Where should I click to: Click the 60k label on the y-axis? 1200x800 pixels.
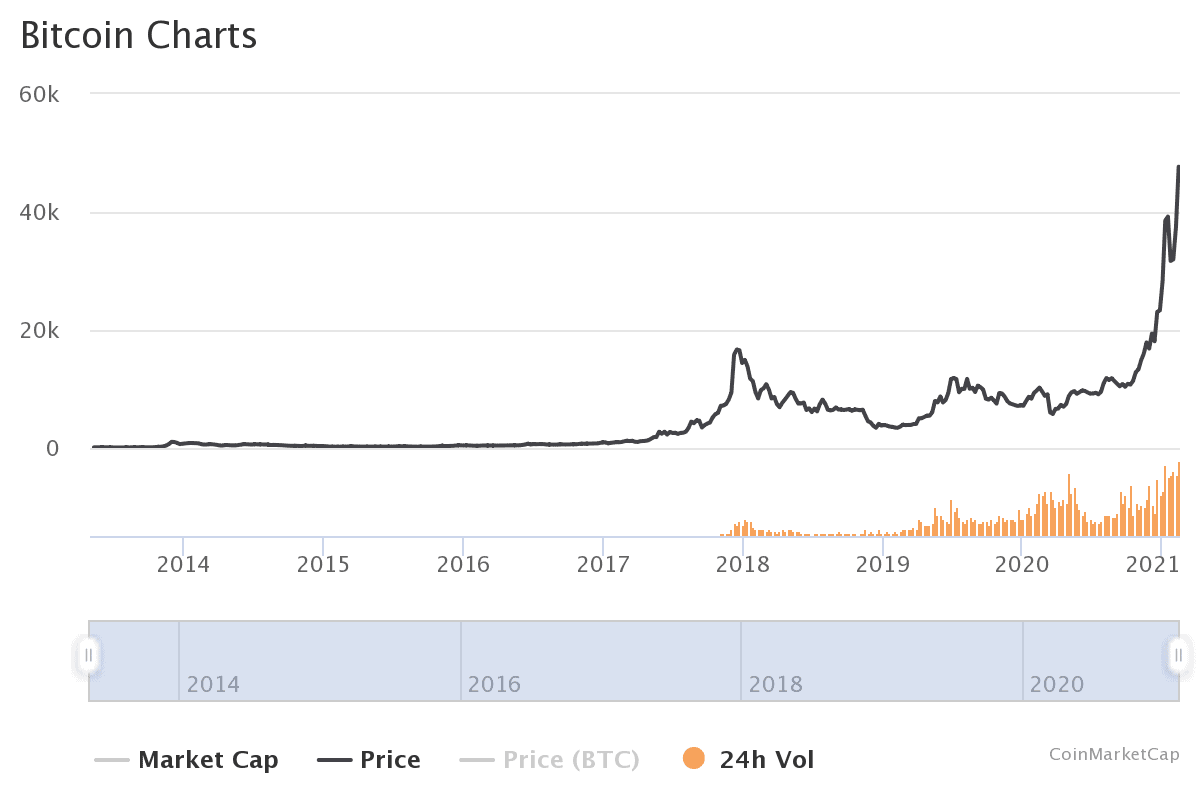41,94
